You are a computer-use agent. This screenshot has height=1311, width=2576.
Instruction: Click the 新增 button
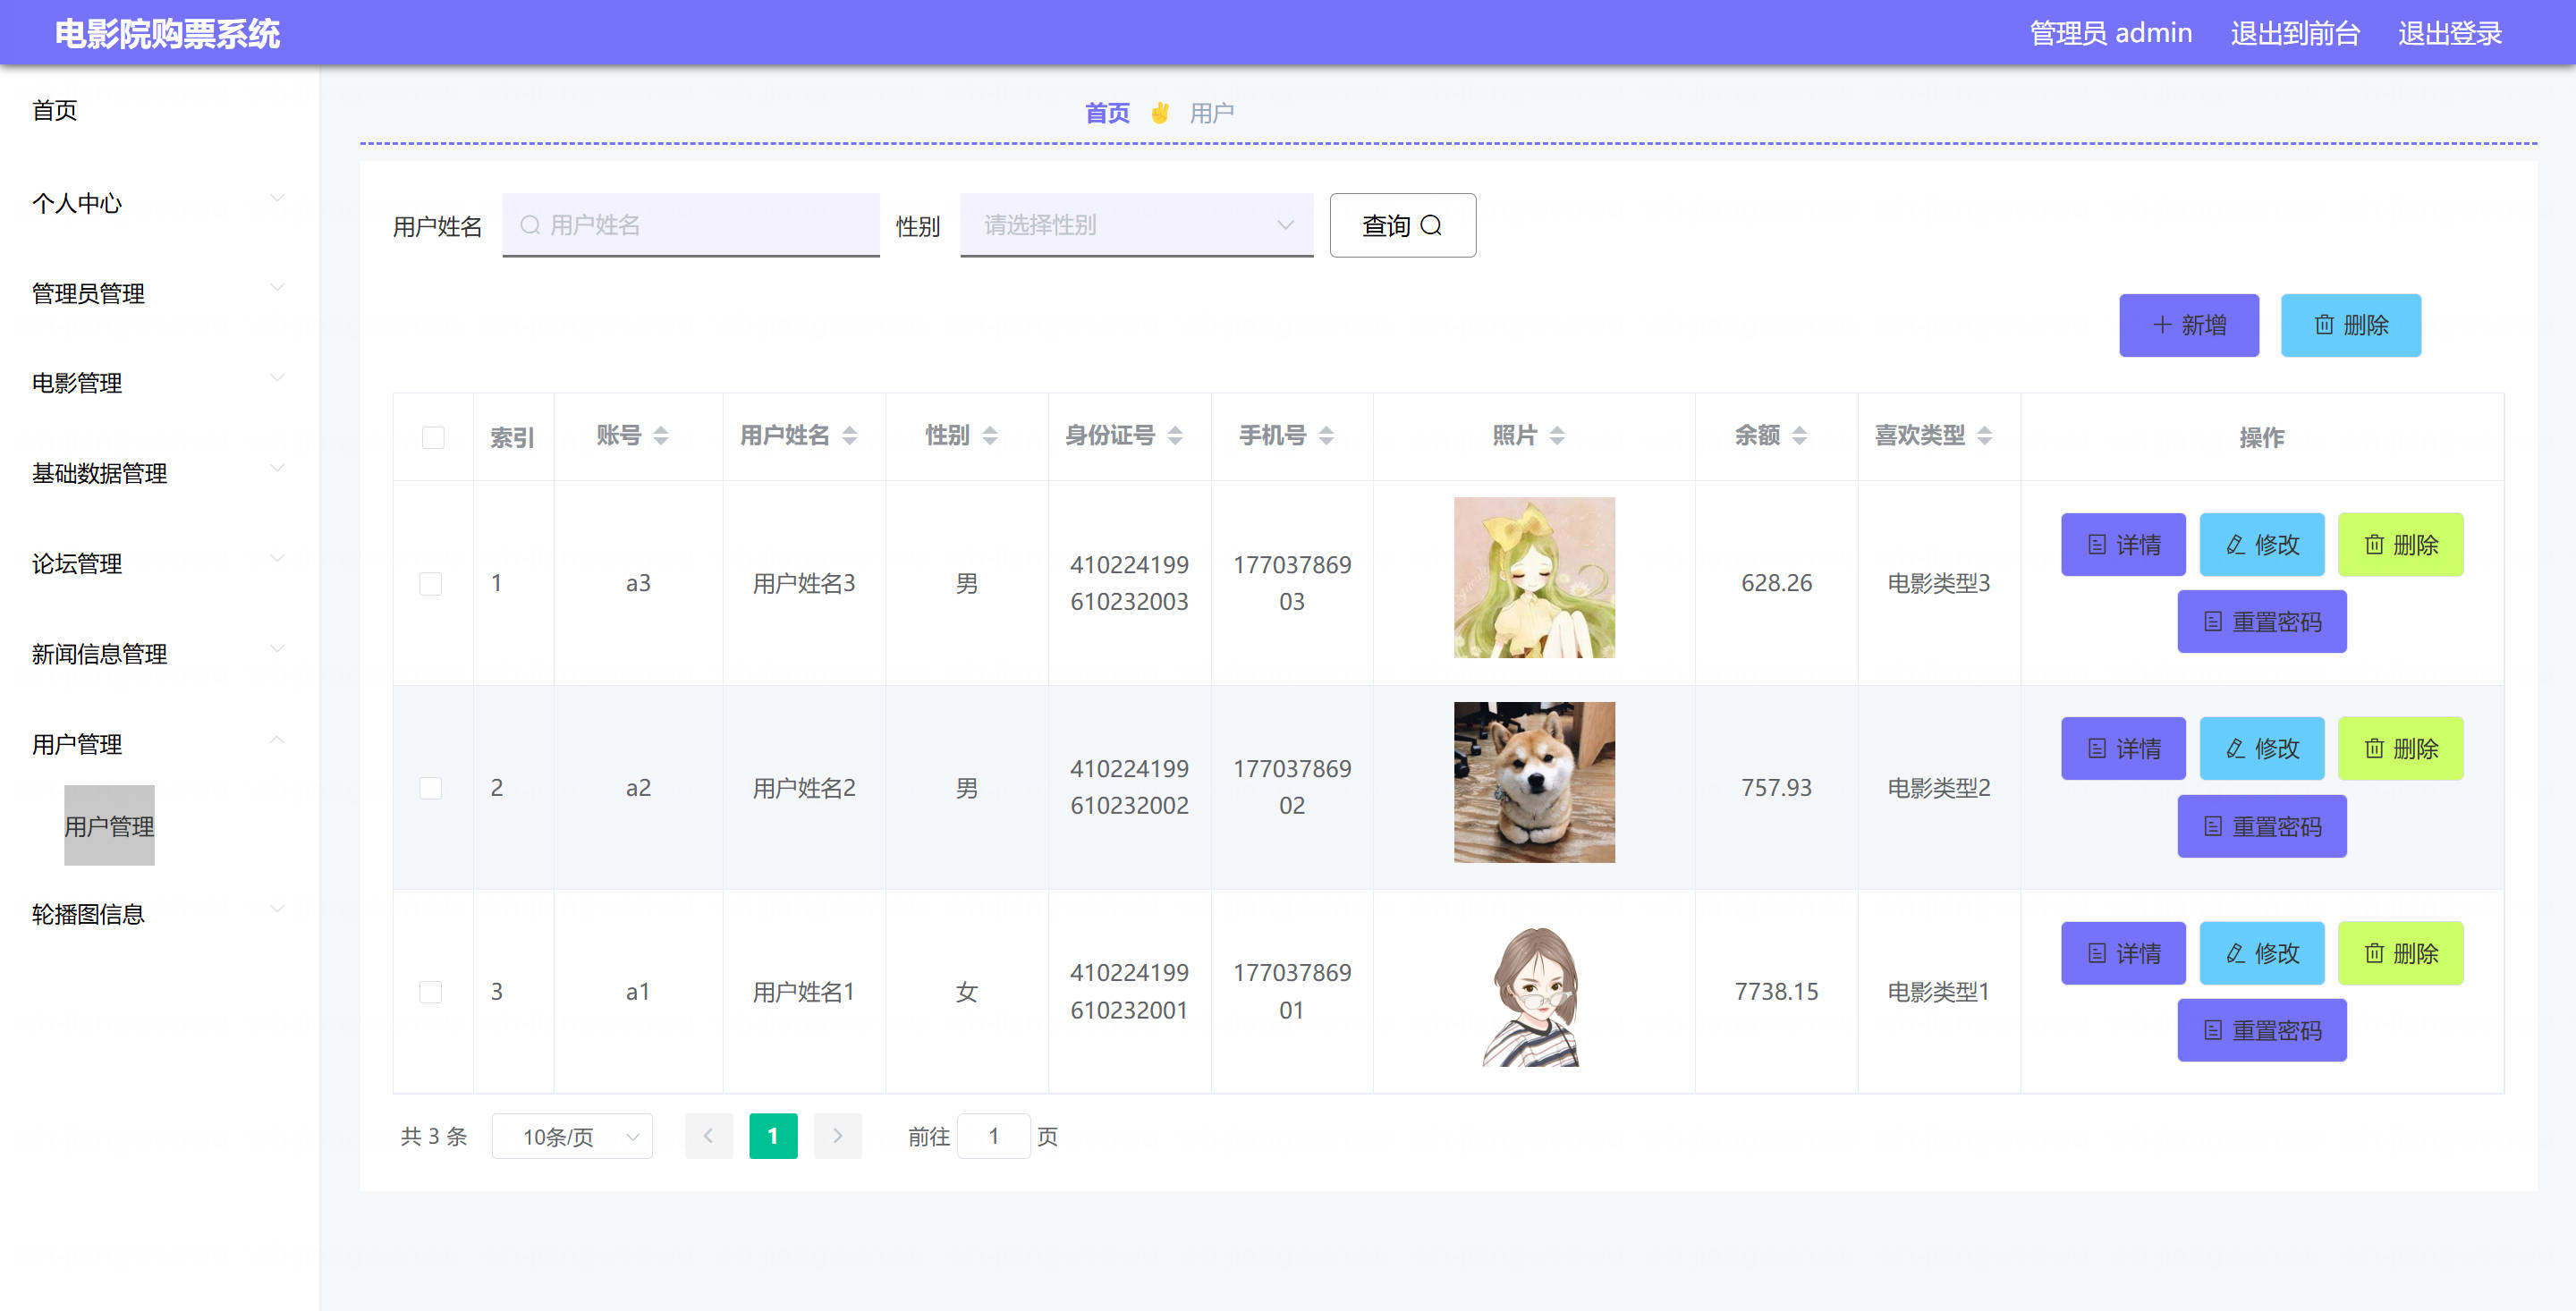click(x=2188, y=325)
